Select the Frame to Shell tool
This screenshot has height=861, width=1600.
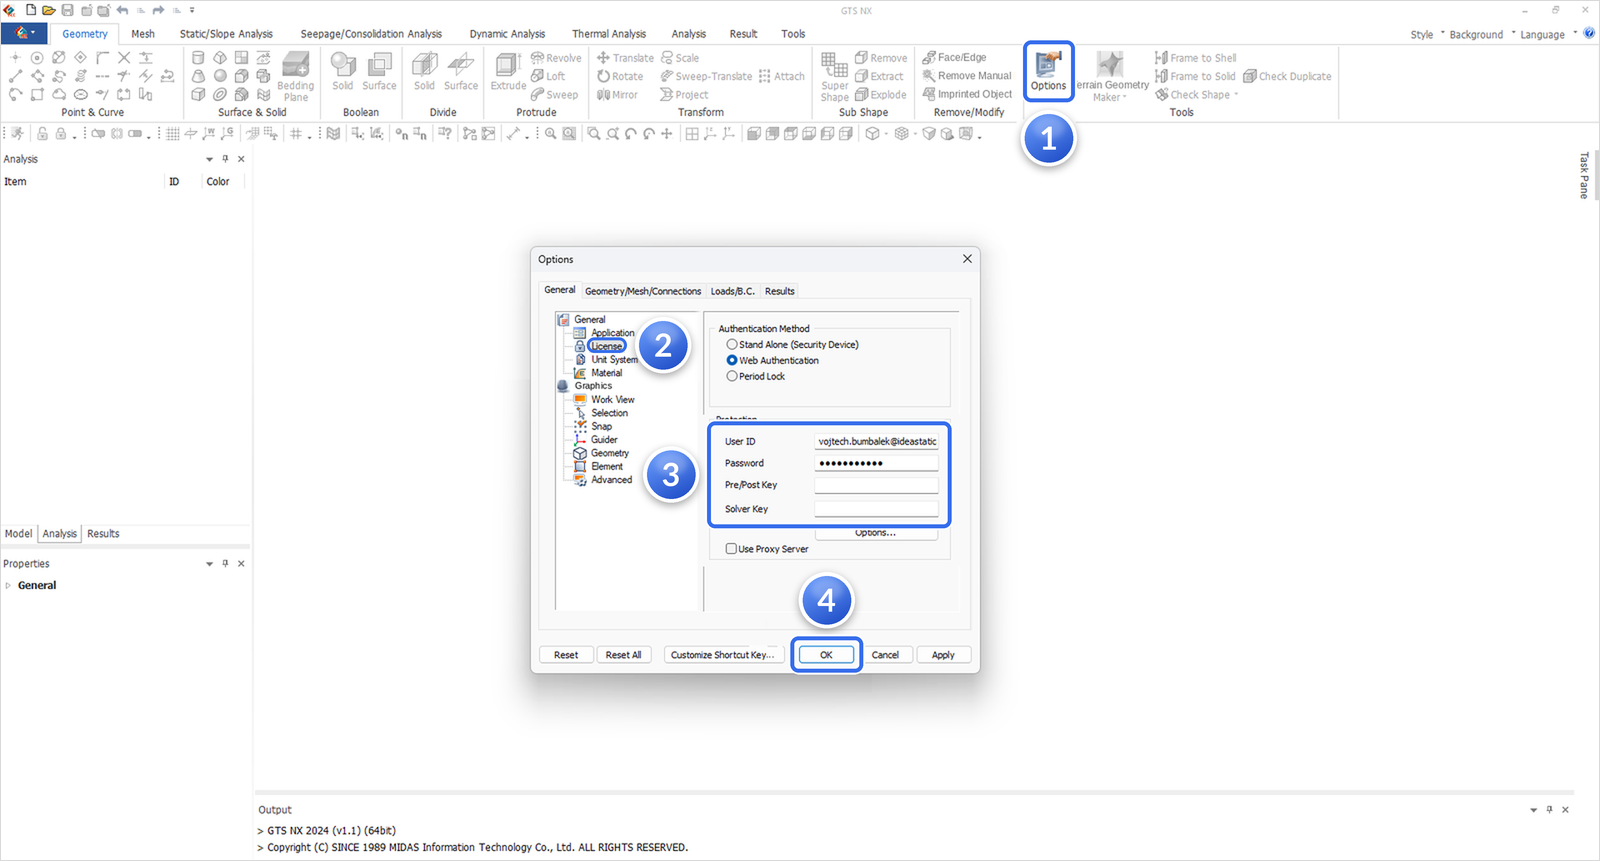pyautogui.click(x=1195, y=58)
